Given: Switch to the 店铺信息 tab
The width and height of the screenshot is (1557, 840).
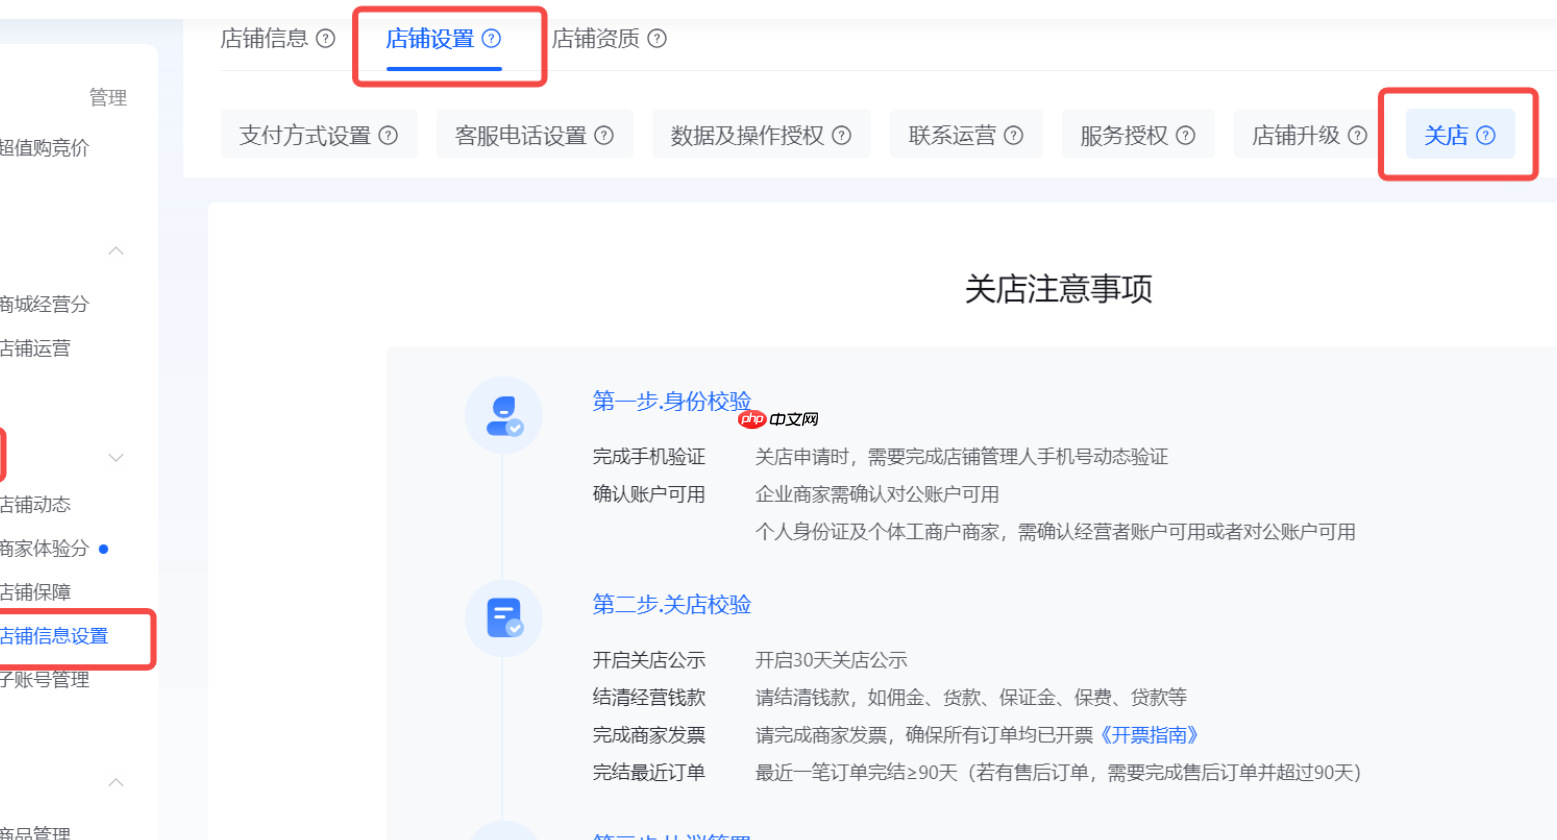Looking at the screenshot, I should 265,38.
